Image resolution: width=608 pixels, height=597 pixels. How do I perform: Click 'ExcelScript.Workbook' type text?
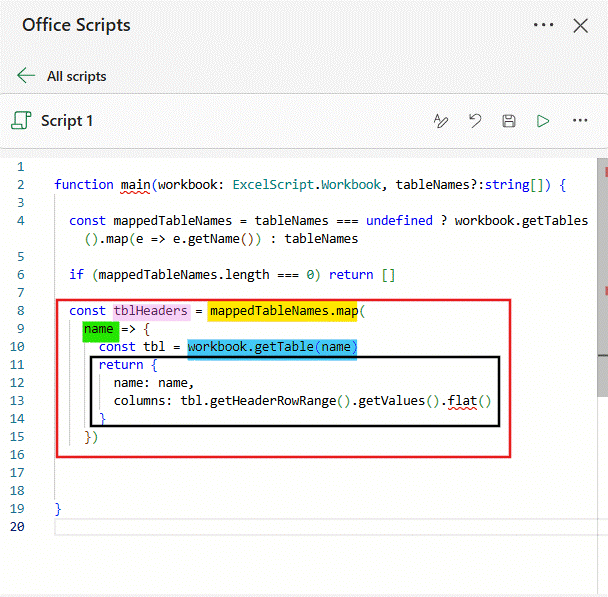(307, 185)
